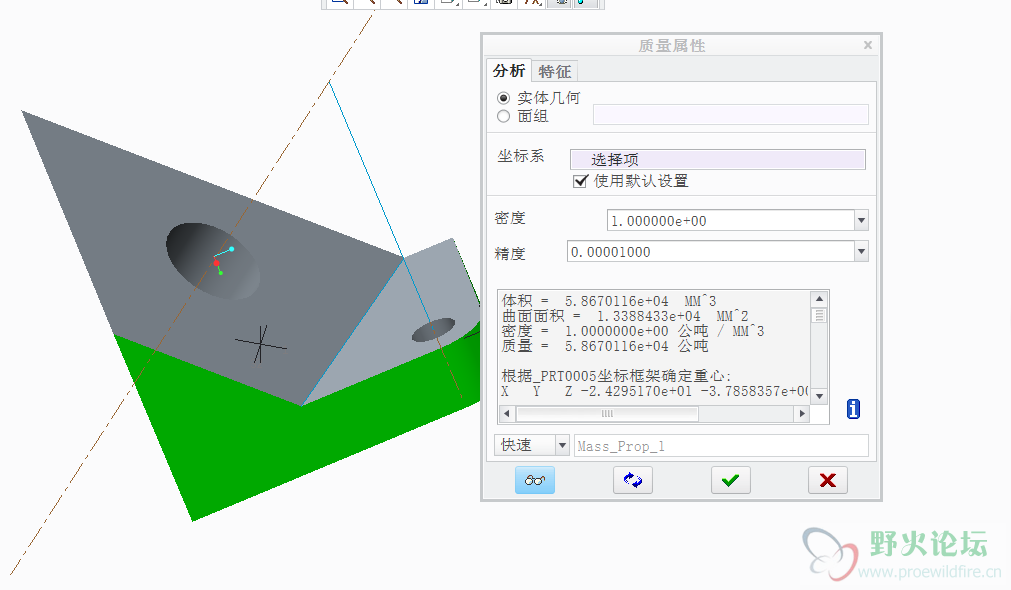This screenshot has width=1011, height=590.
Task: Click the large elliptical hole on the model
Action: [213, 261]
